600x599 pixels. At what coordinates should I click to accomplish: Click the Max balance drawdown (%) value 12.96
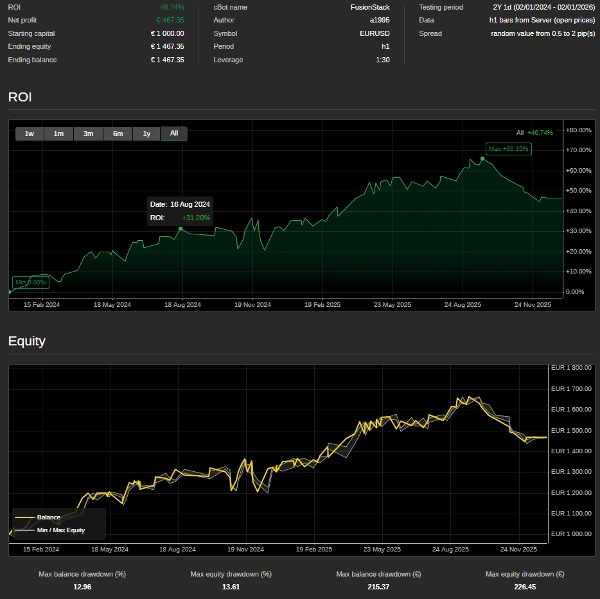[81, 589]
